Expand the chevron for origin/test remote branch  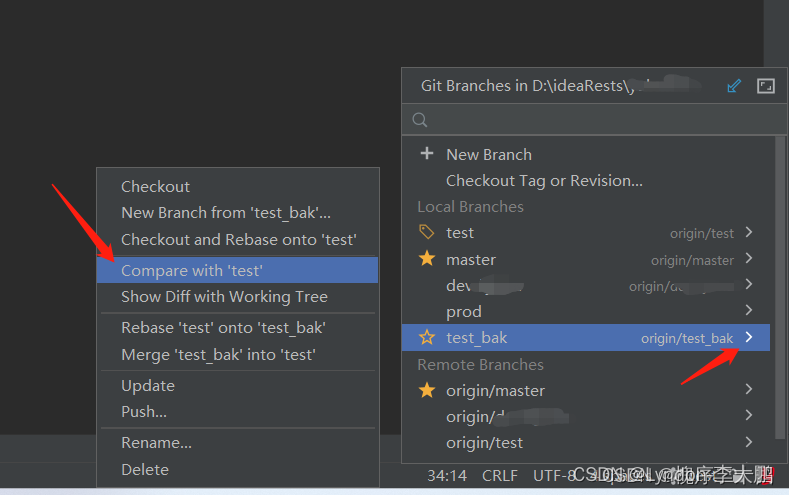click(749, 442)
